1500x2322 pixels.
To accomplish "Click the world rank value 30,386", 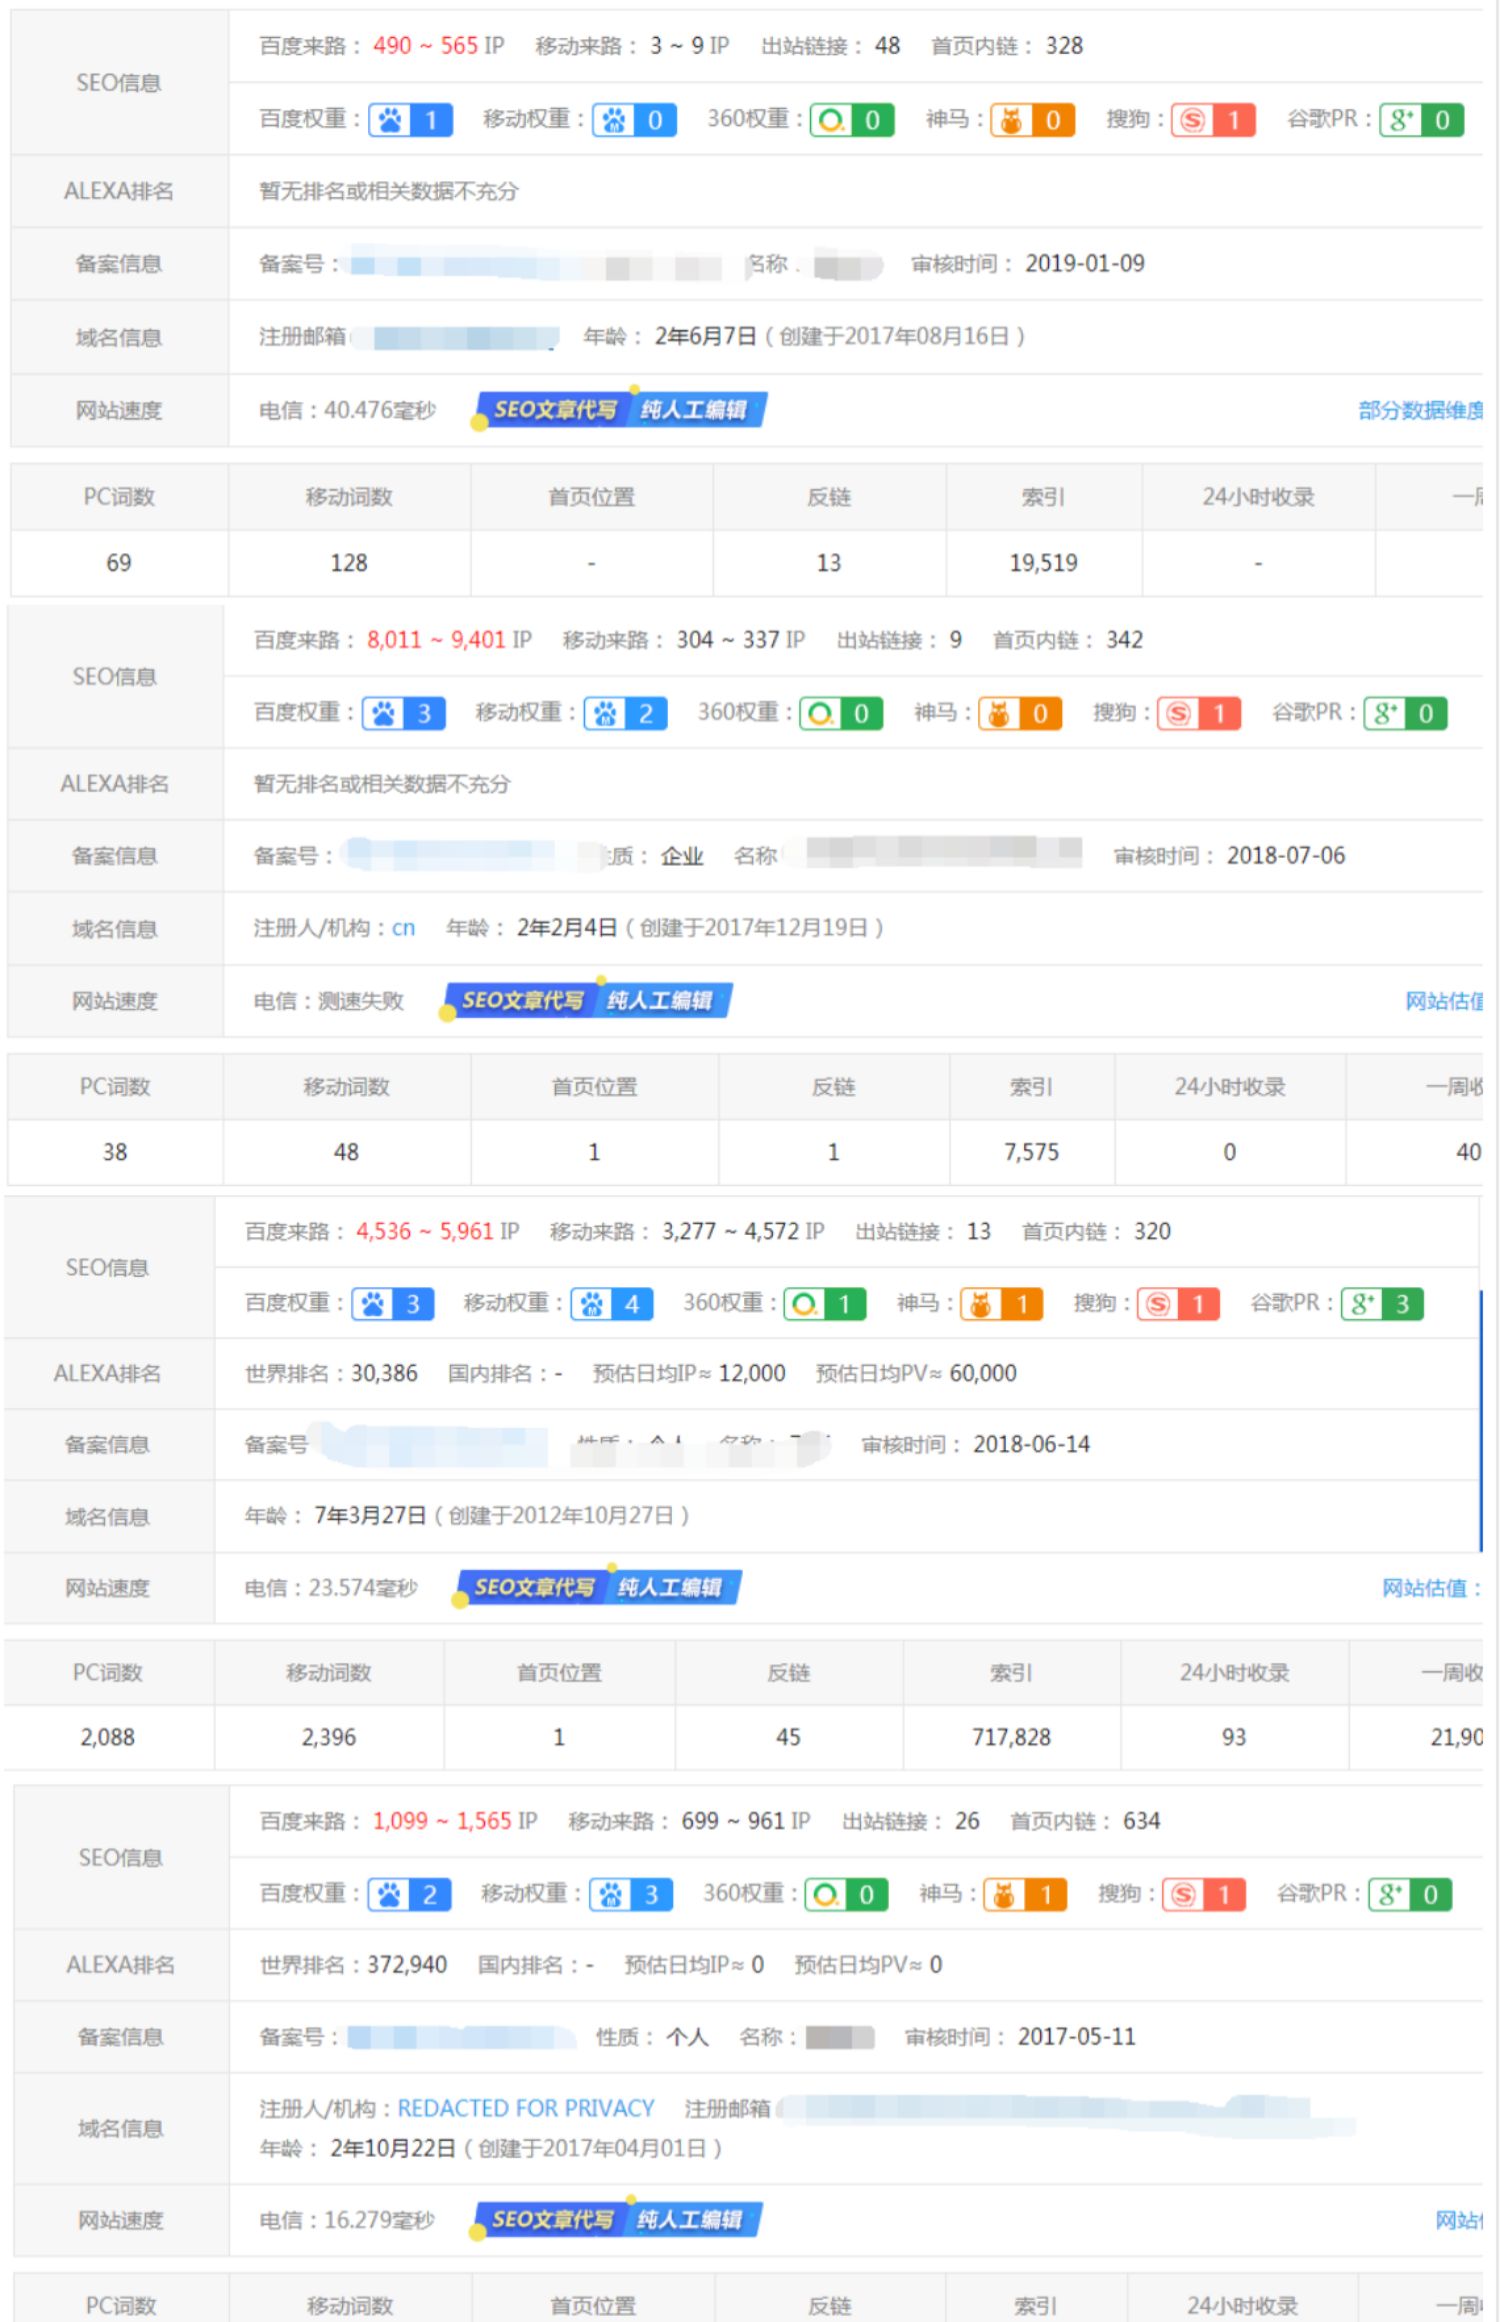I will pos(384,1373).
